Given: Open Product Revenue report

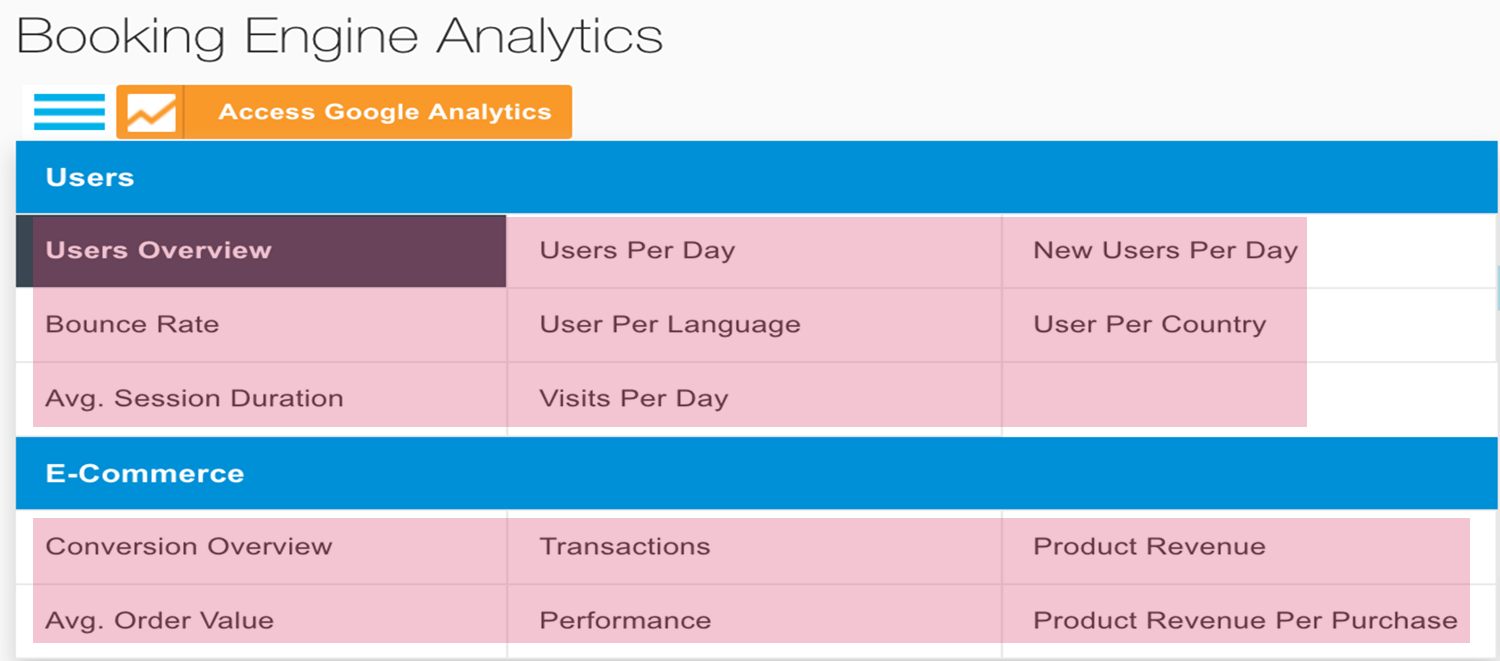Looking at the screenshot, I should click(1249, 547).
